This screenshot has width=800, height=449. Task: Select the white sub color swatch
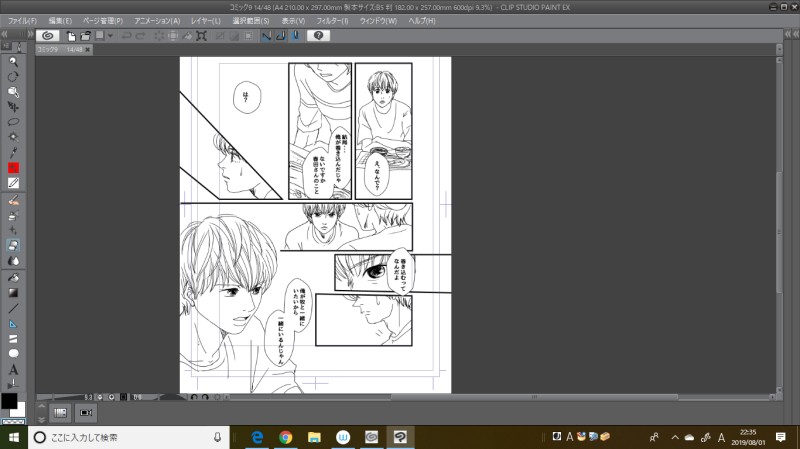click(x=19, y=410)
